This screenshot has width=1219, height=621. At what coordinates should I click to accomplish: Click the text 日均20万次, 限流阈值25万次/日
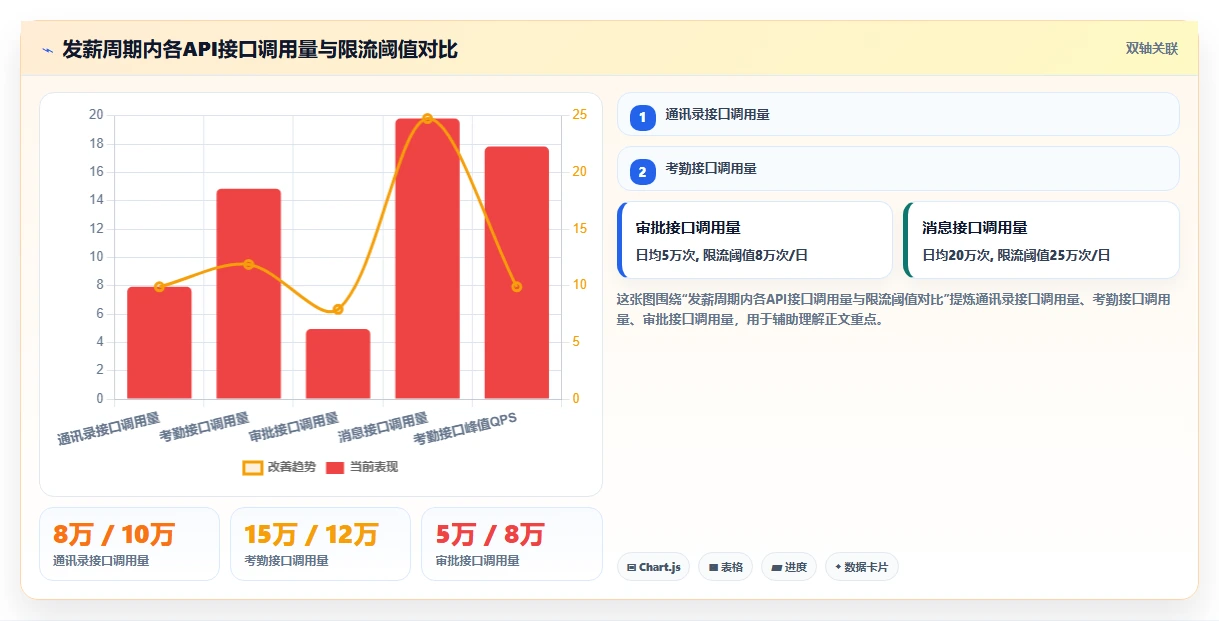(1016, 255)
